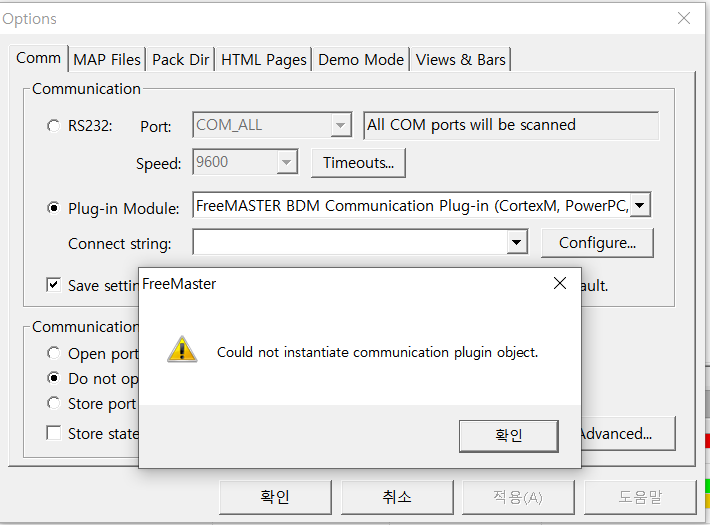Screen dimensions: 710x525
Task: Switch to the HTML Pages tab
Action: click(x=264, y=59)
